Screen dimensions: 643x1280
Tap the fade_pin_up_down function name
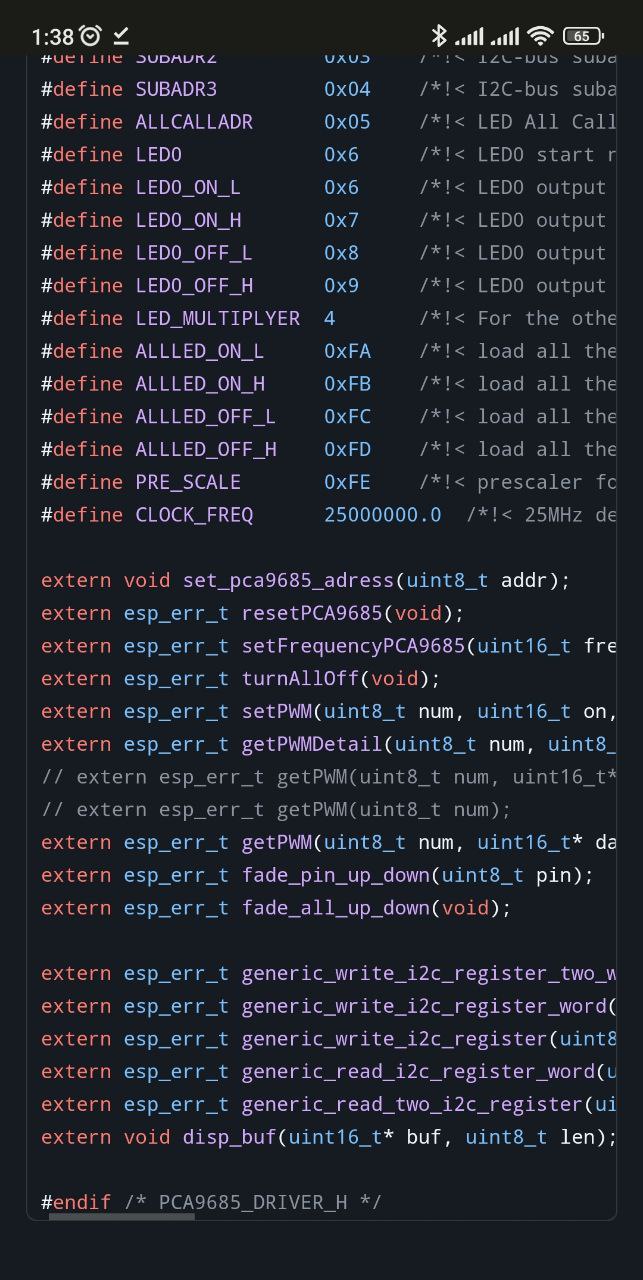pyautogui.click(x=335, y=875)
